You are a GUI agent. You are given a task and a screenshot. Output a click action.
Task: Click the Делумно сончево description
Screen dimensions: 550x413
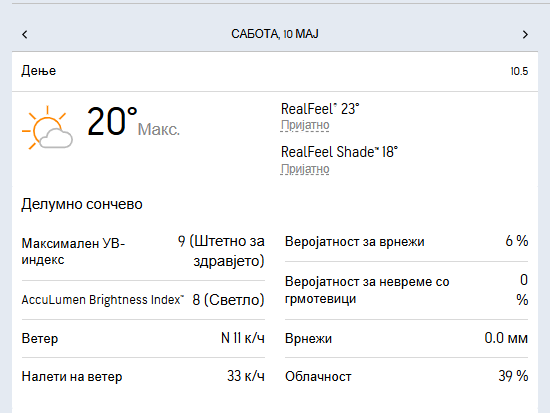[82, 204]
